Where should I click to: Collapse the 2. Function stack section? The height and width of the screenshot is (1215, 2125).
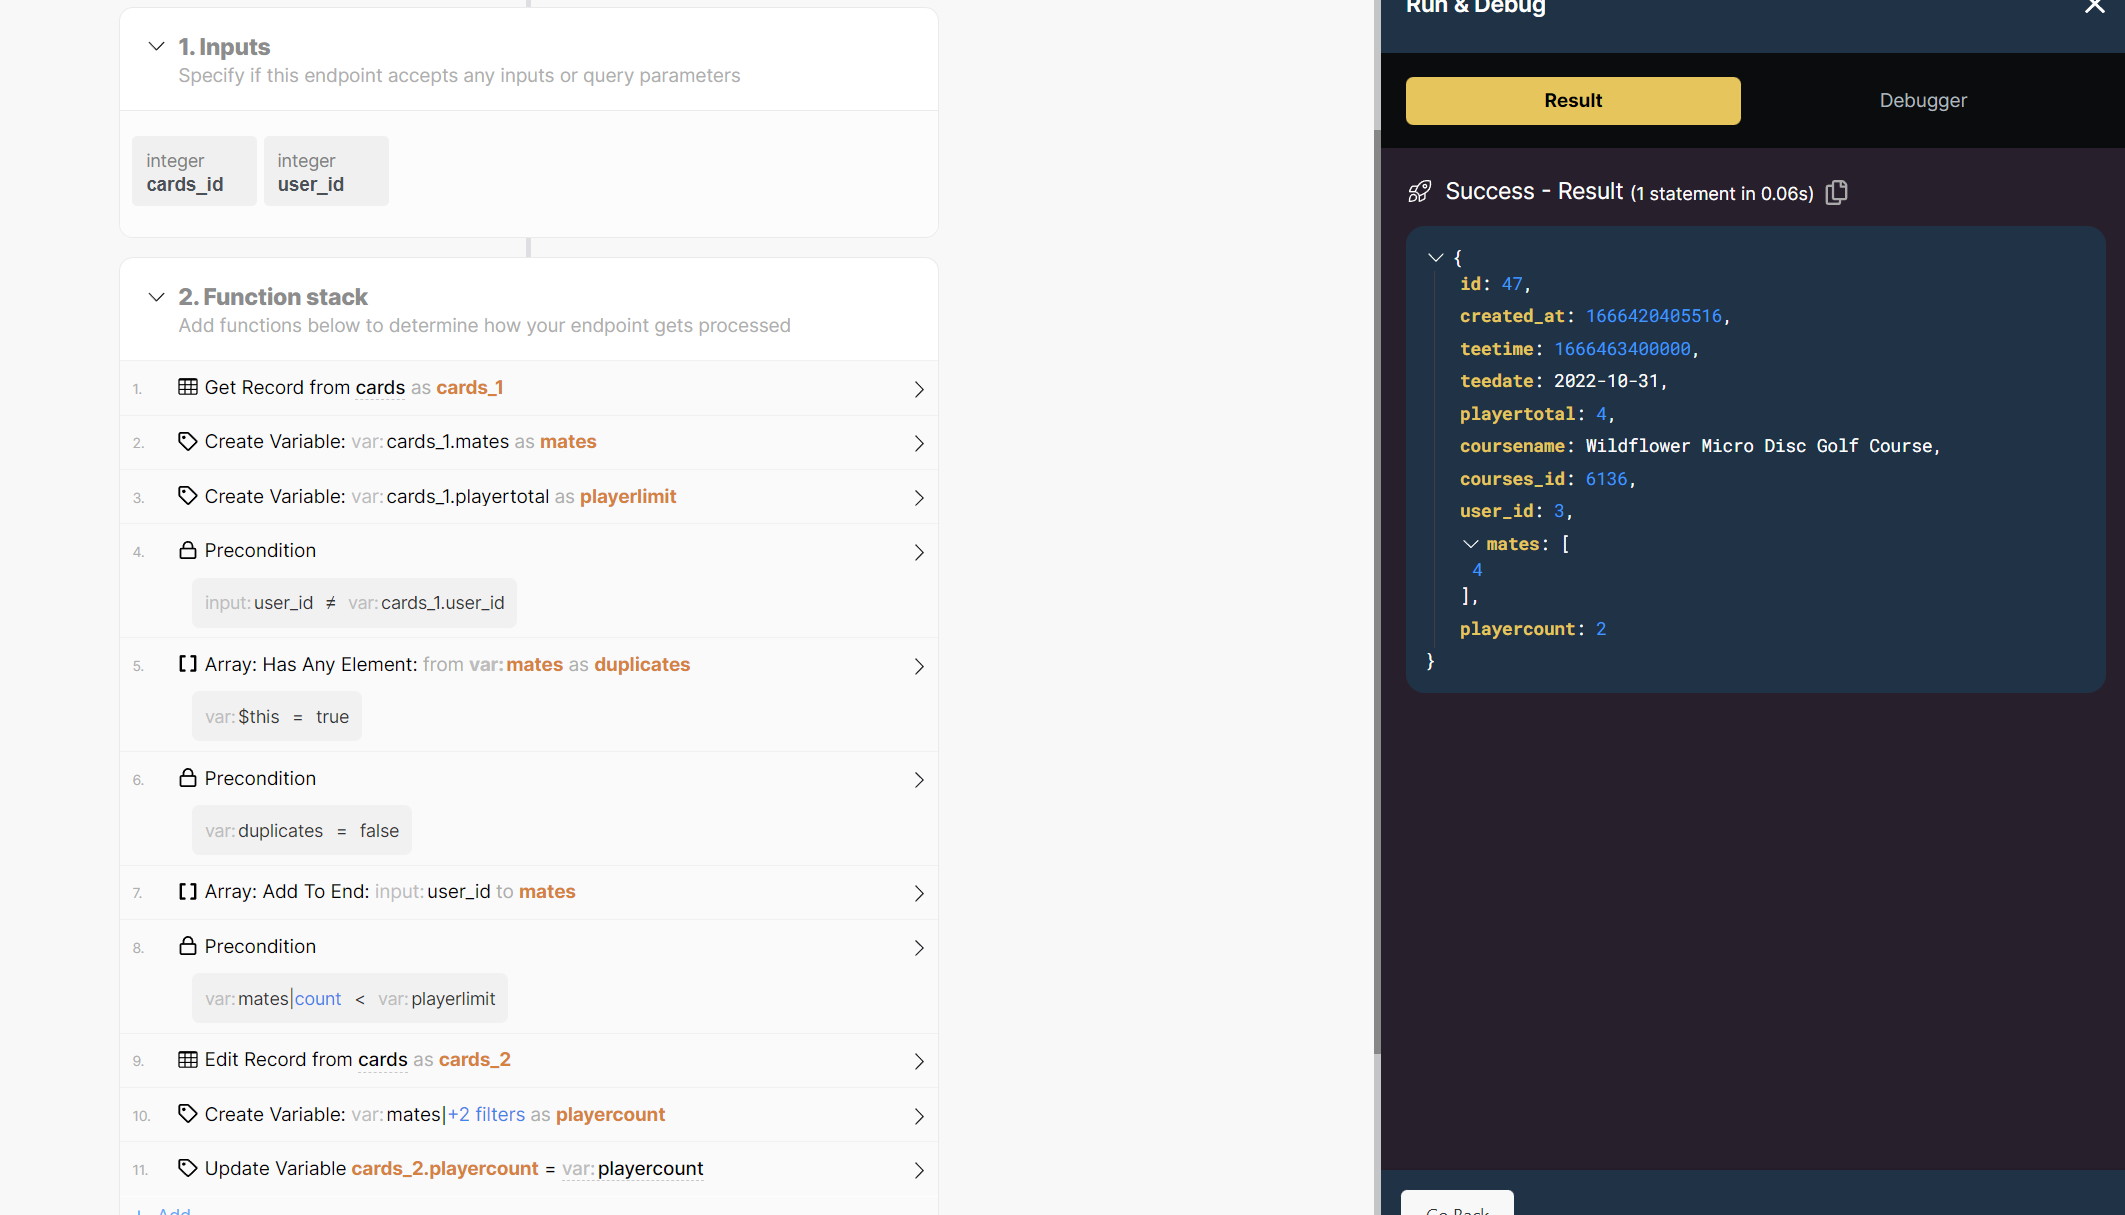coord(156,296)
